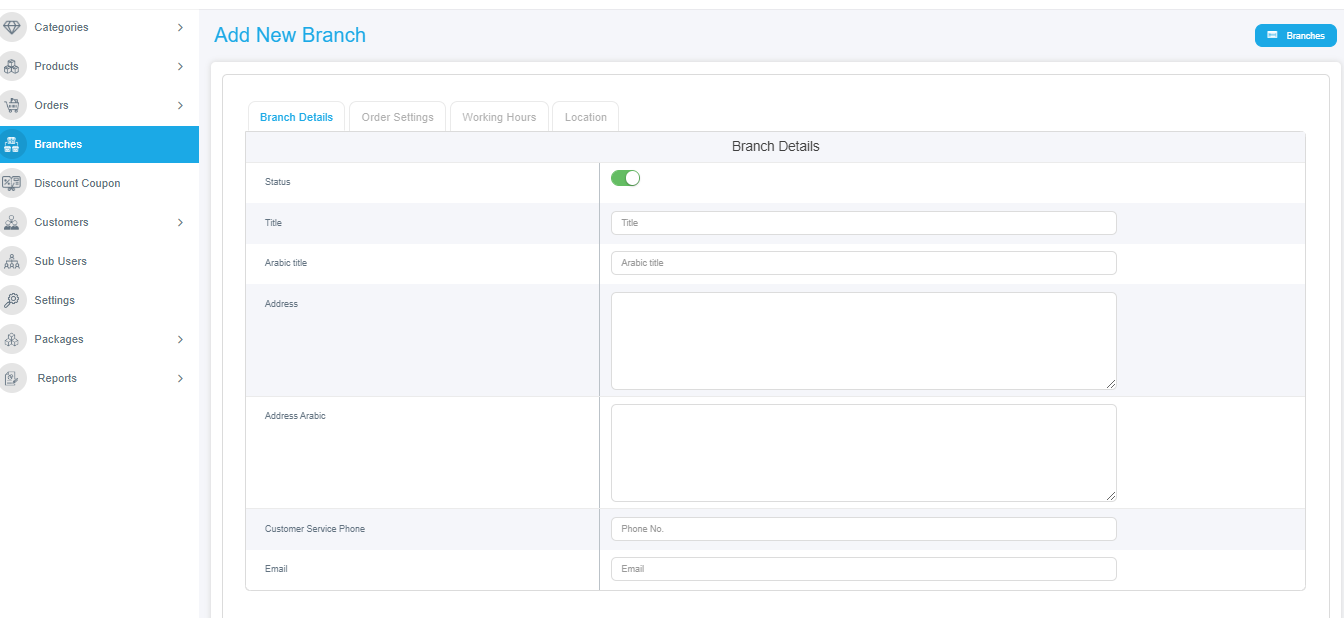Switch to the Order Settings tab
The width and height of the screenshot is (1344, 618).
click(x=397, y=117)
